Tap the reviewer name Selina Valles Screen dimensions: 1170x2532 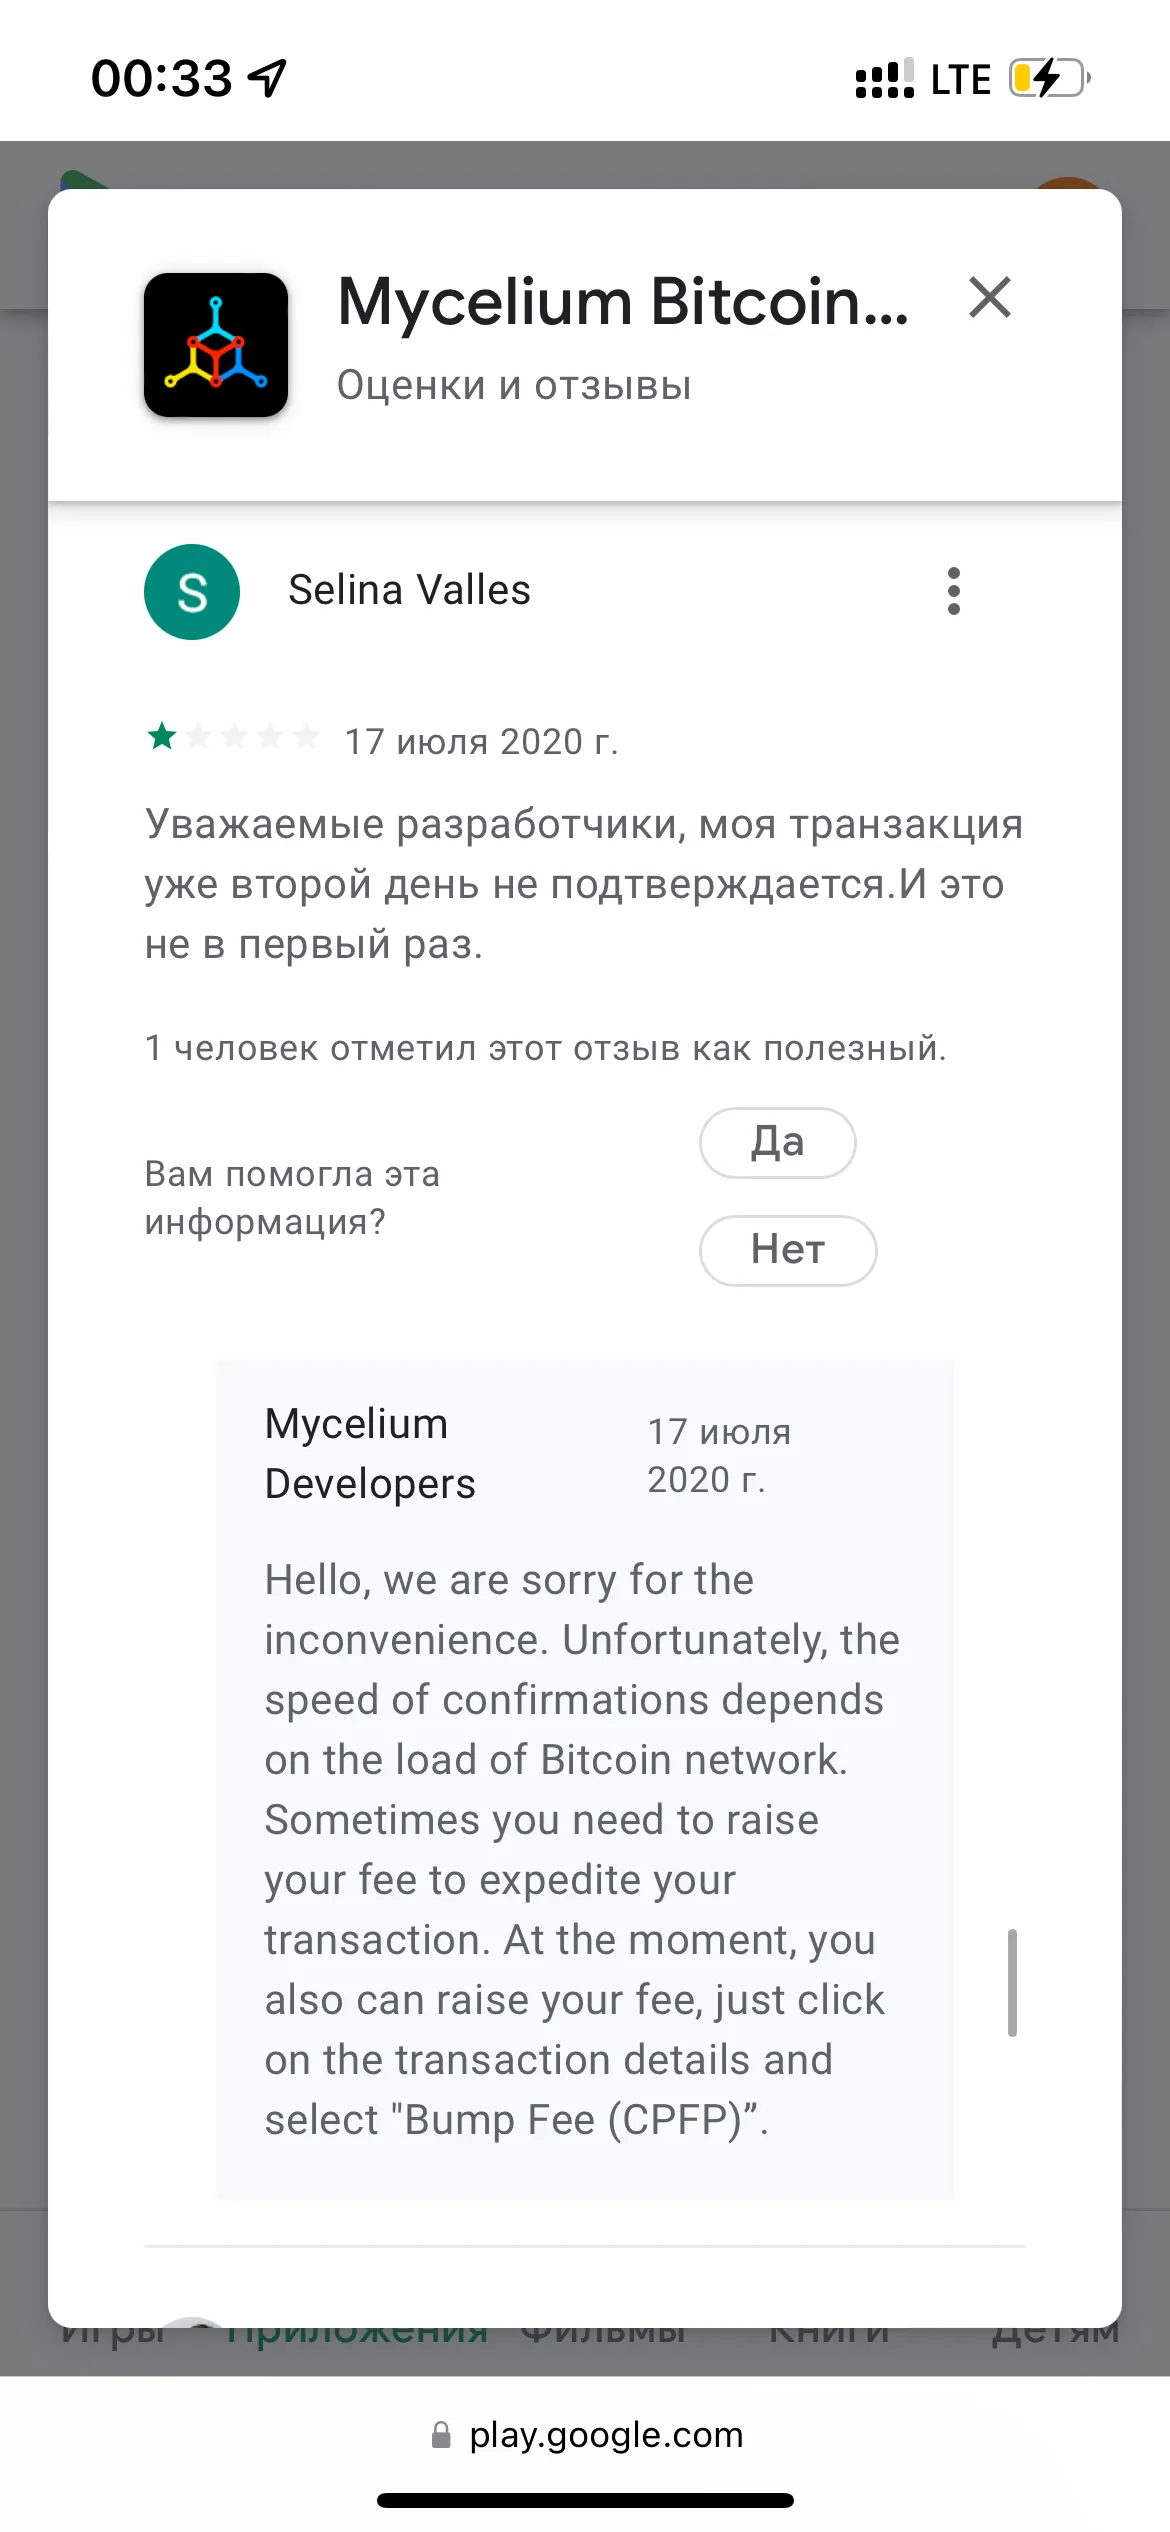[410, 590]
